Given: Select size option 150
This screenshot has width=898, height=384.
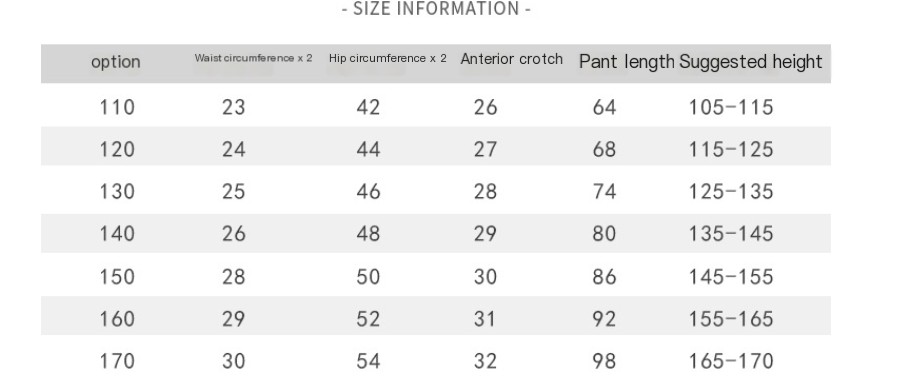Looking at the screenshot, I should [117, 277].
